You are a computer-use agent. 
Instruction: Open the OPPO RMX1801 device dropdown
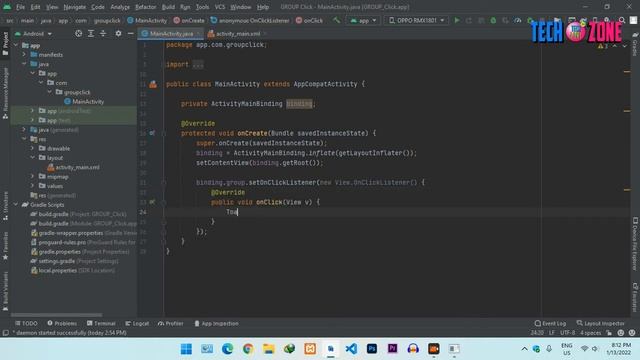(416, 20)
